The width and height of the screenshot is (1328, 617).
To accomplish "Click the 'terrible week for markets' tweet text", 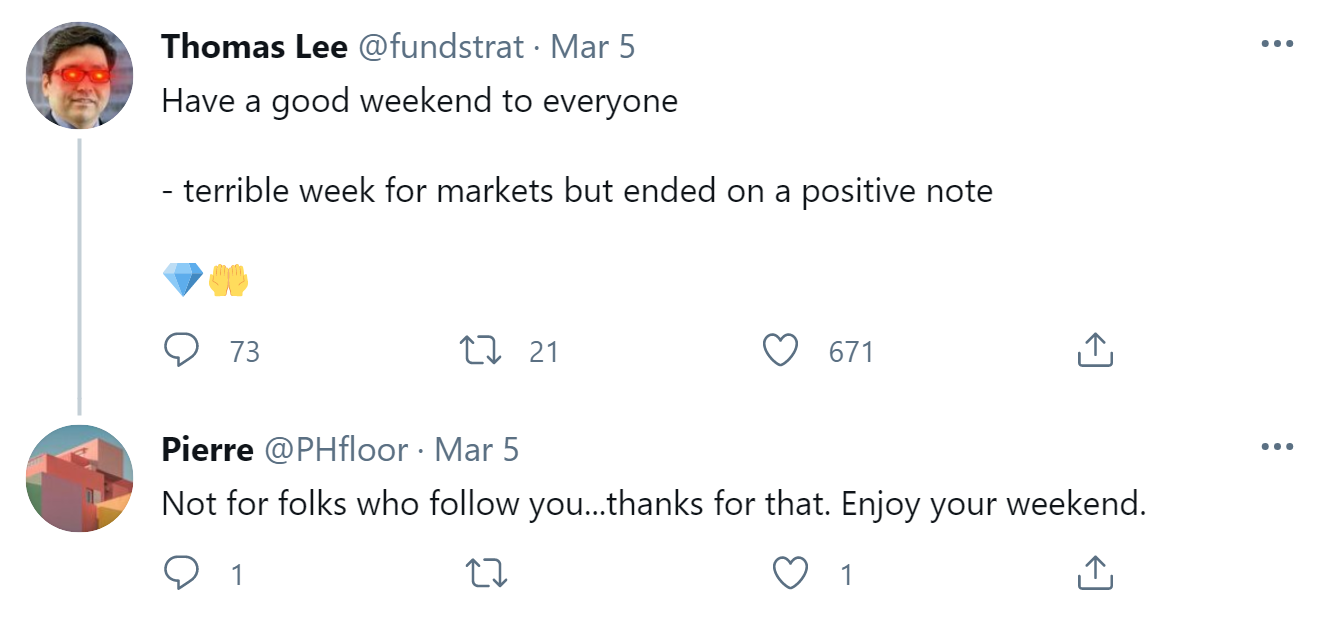I will 577,191.
